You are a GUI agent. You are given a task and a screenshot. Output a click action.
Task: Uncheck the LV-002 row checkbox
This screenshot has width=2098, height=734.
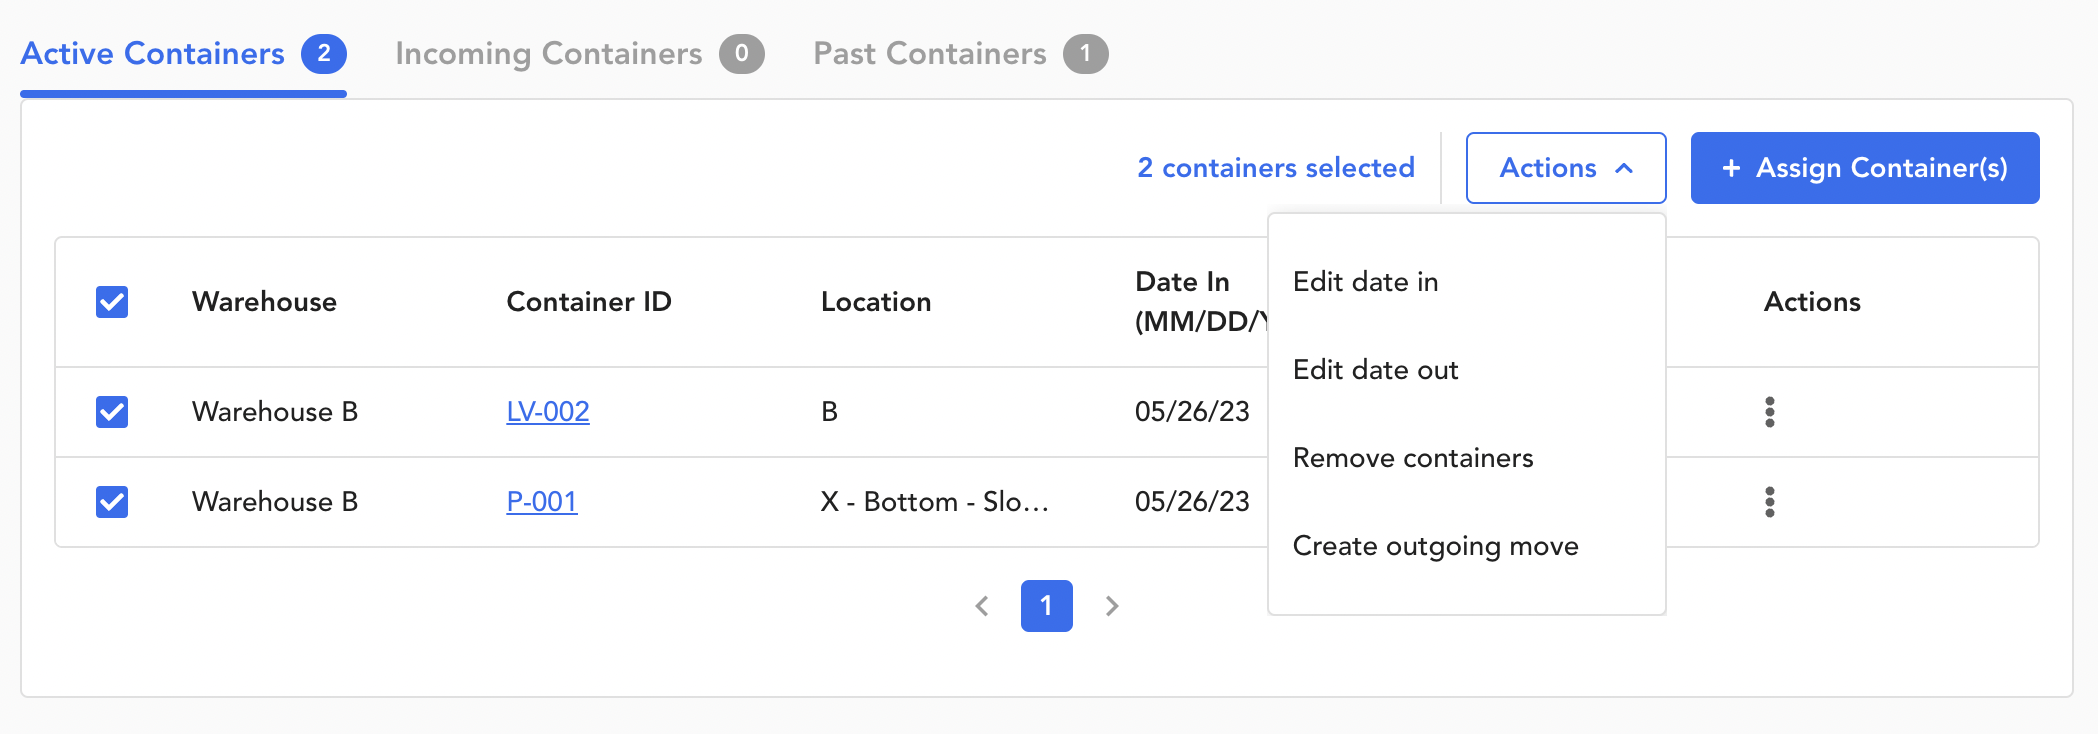[112, 412]
